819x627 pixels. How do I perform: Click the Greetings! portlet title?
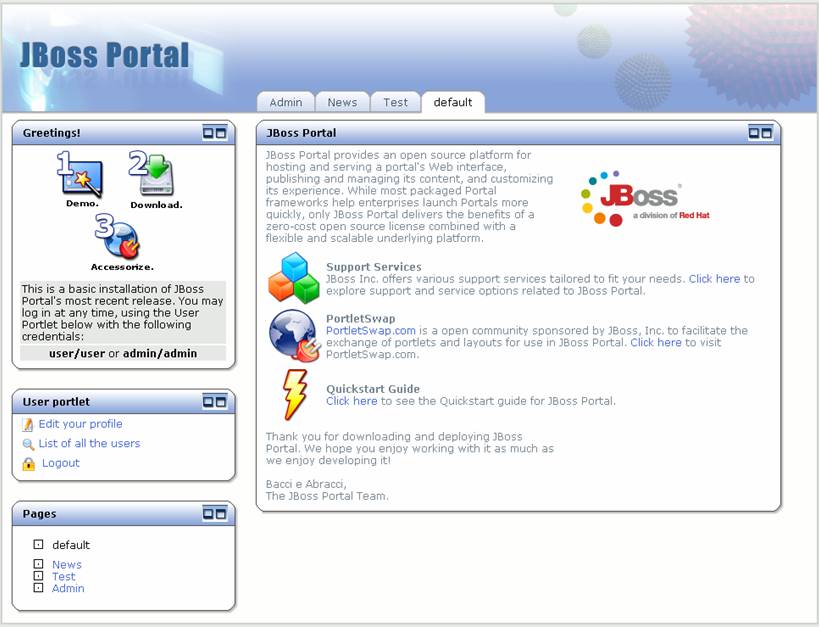tap(52, 133)
